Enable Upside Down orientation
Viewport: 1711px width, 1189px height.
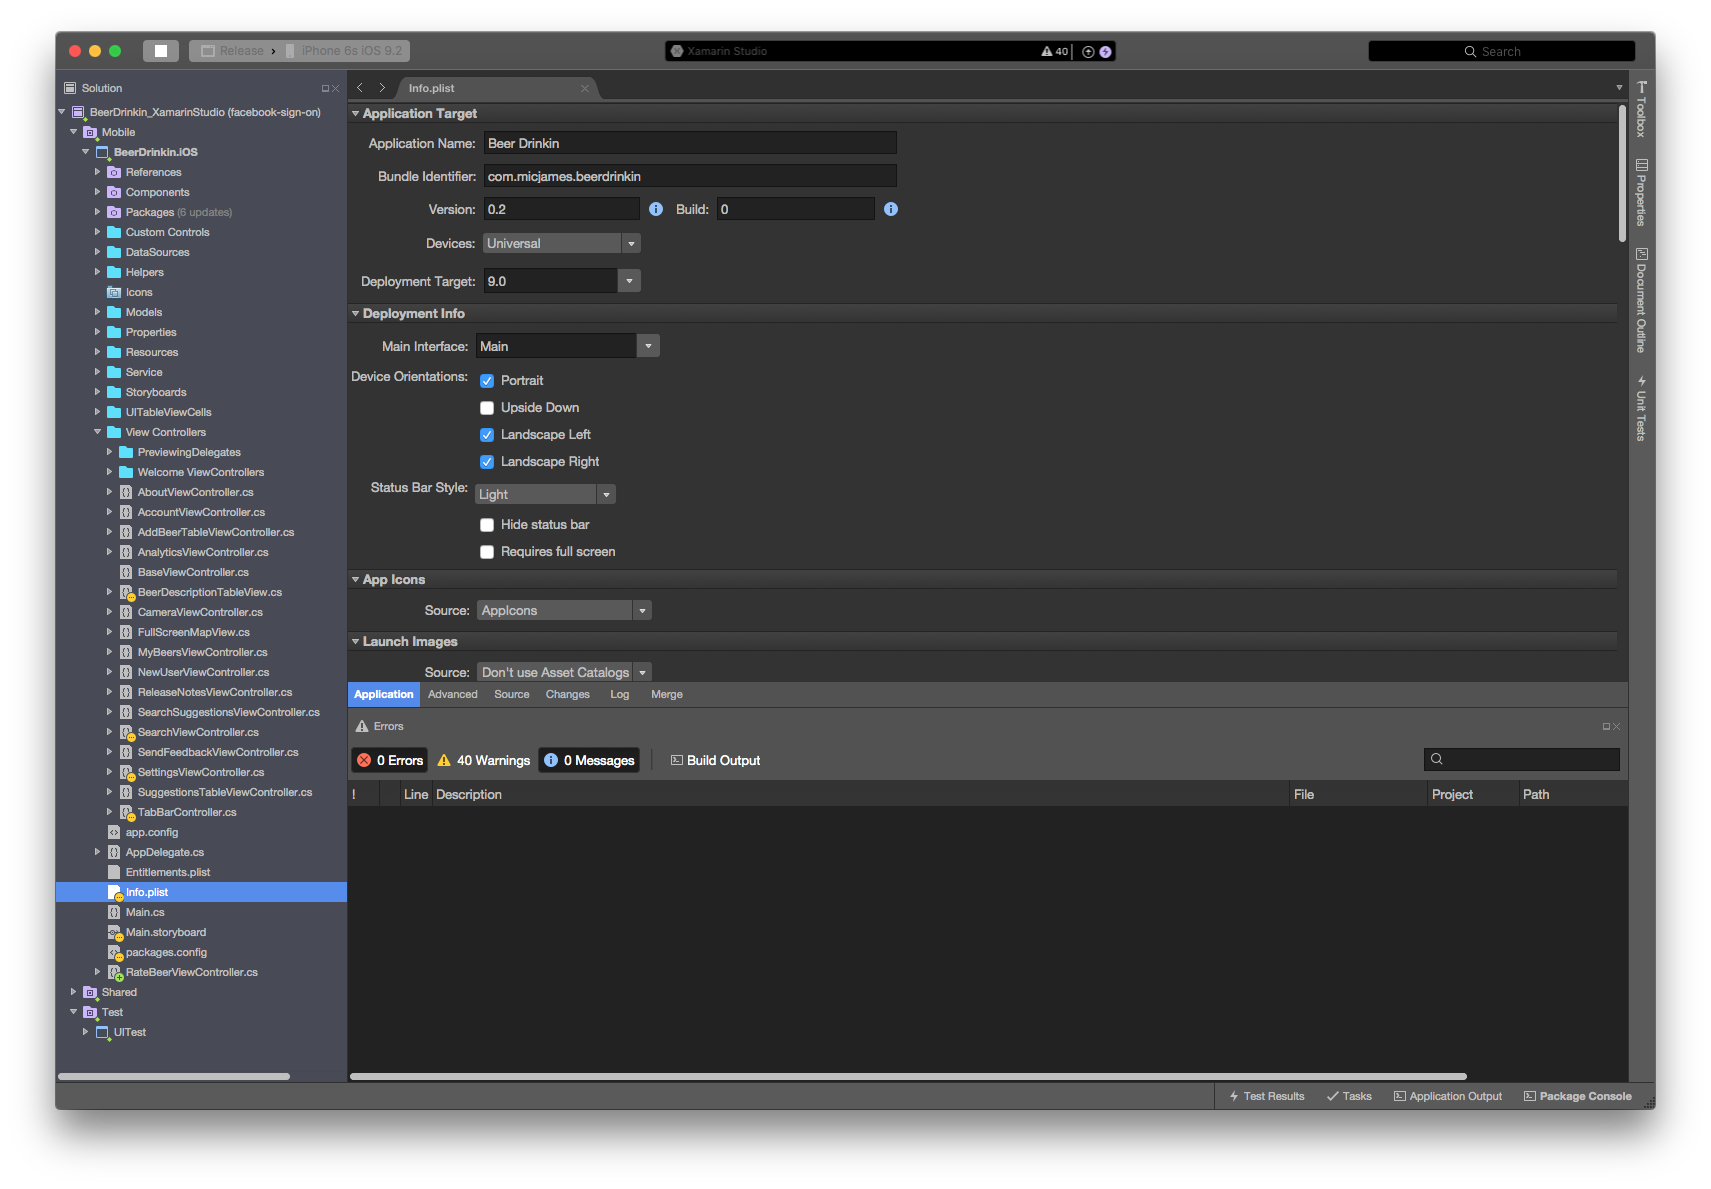487,408
